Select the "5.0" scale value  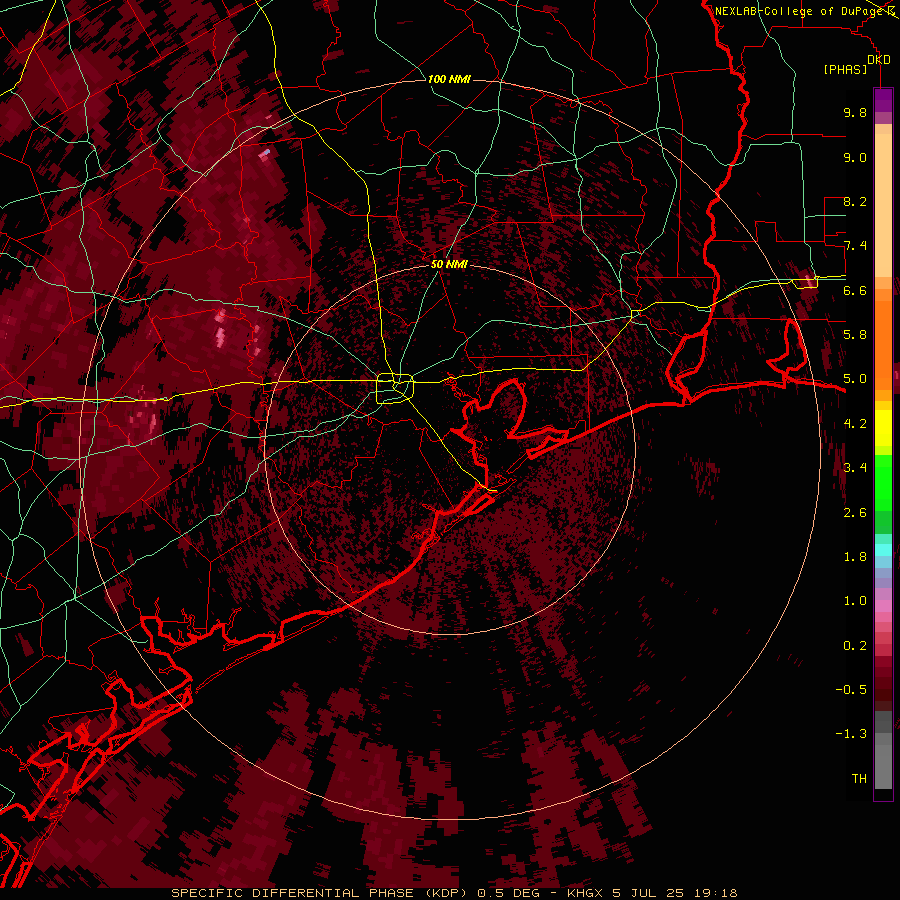855,379
